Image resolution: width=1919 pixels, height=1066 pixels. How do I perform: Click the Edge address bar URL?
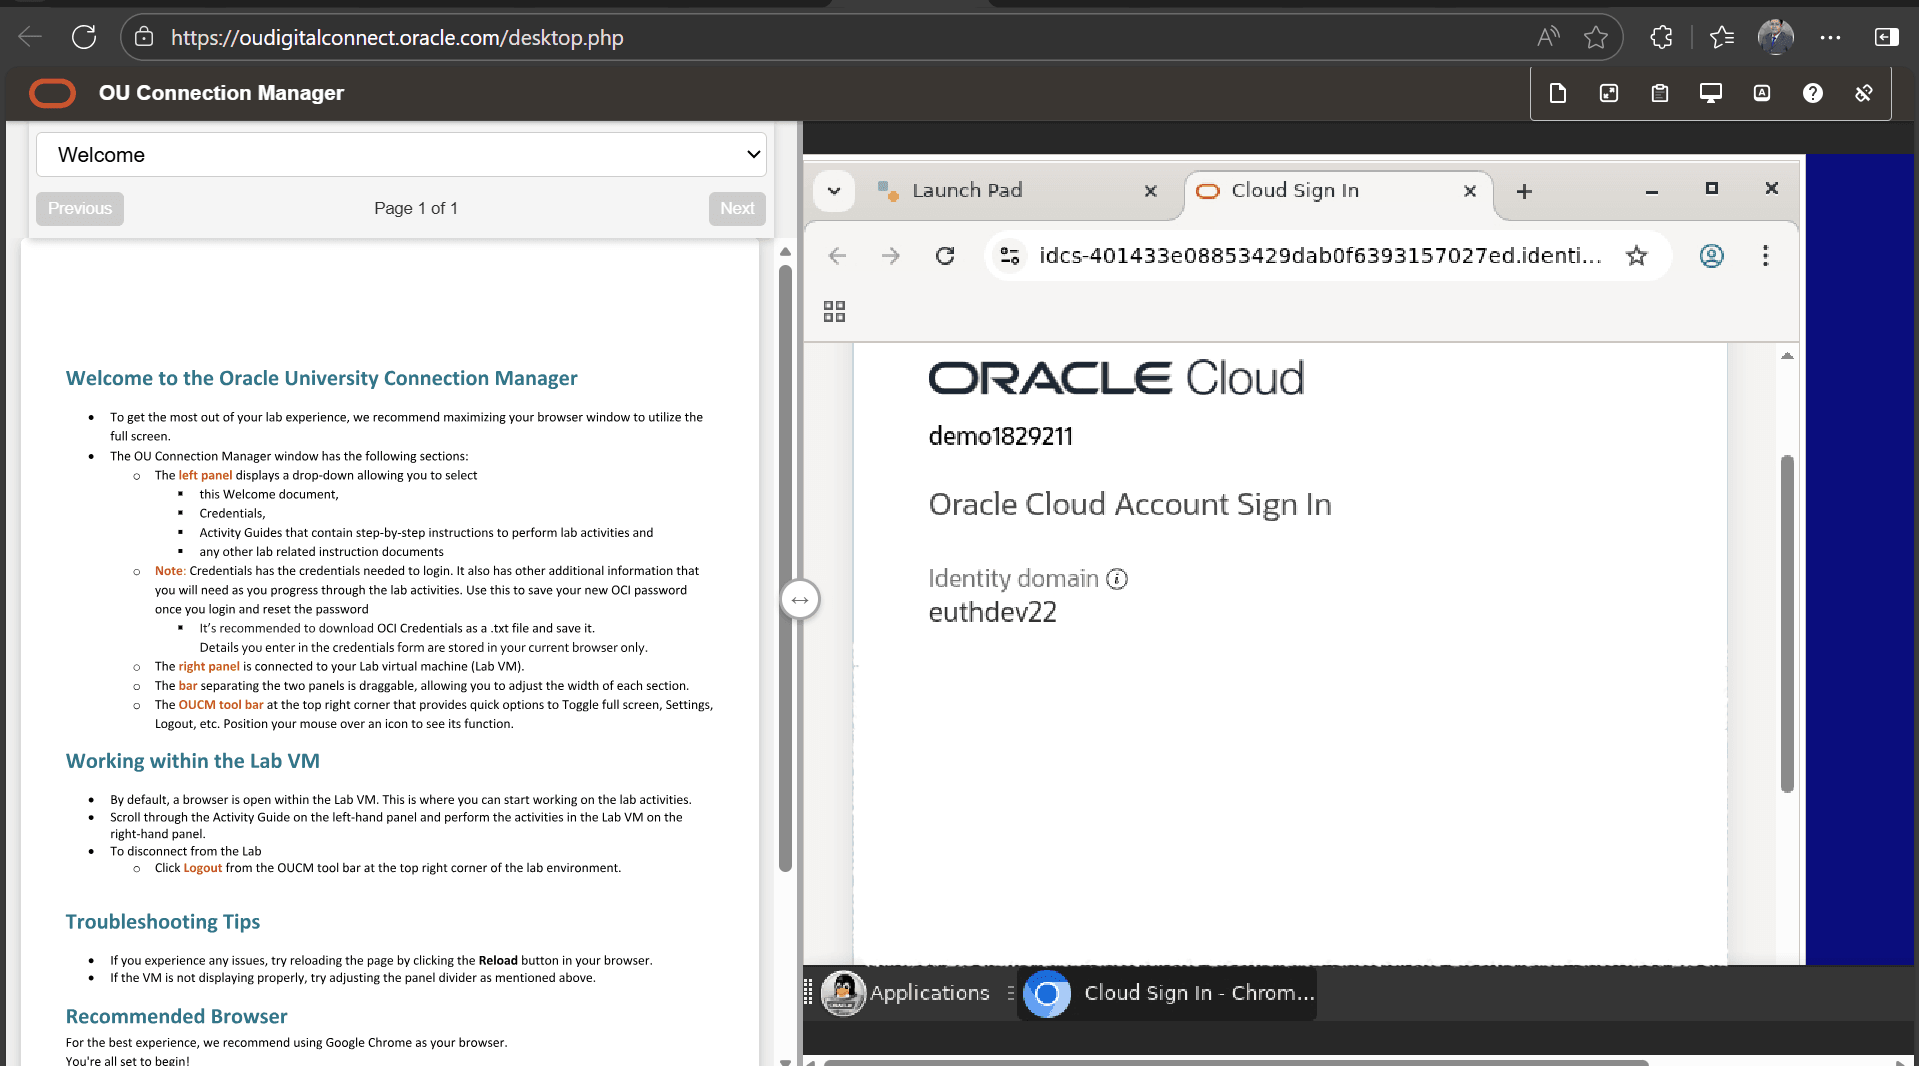[397, 38]
